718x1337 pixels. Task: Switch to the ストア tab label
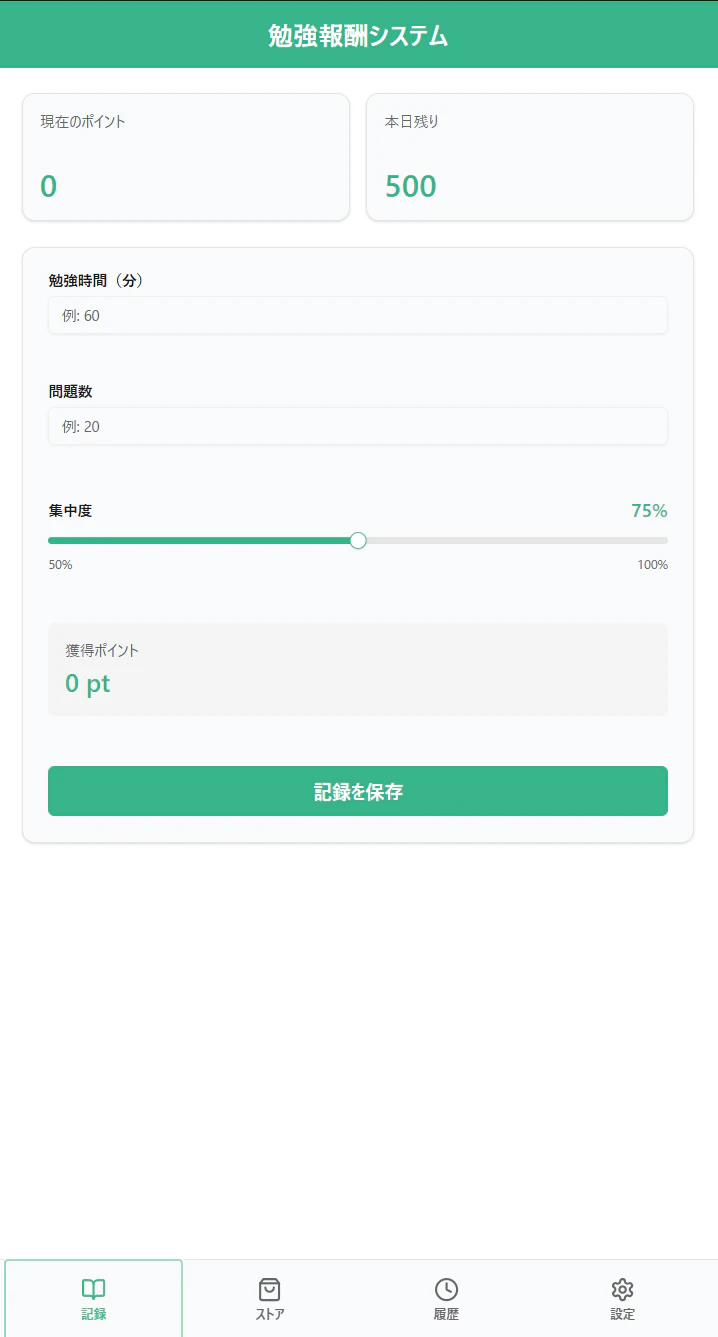pos(270,1314)
